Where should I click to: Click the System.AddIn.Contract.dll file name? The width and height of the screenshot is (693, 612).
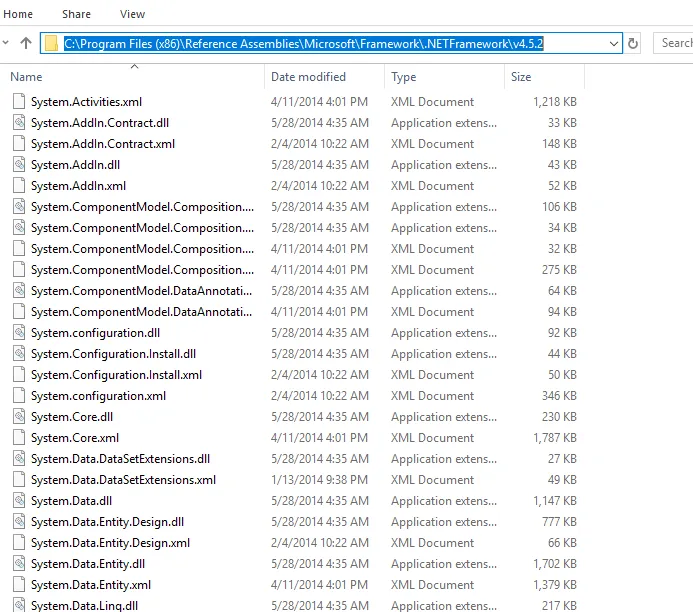(x=100, y=123)
